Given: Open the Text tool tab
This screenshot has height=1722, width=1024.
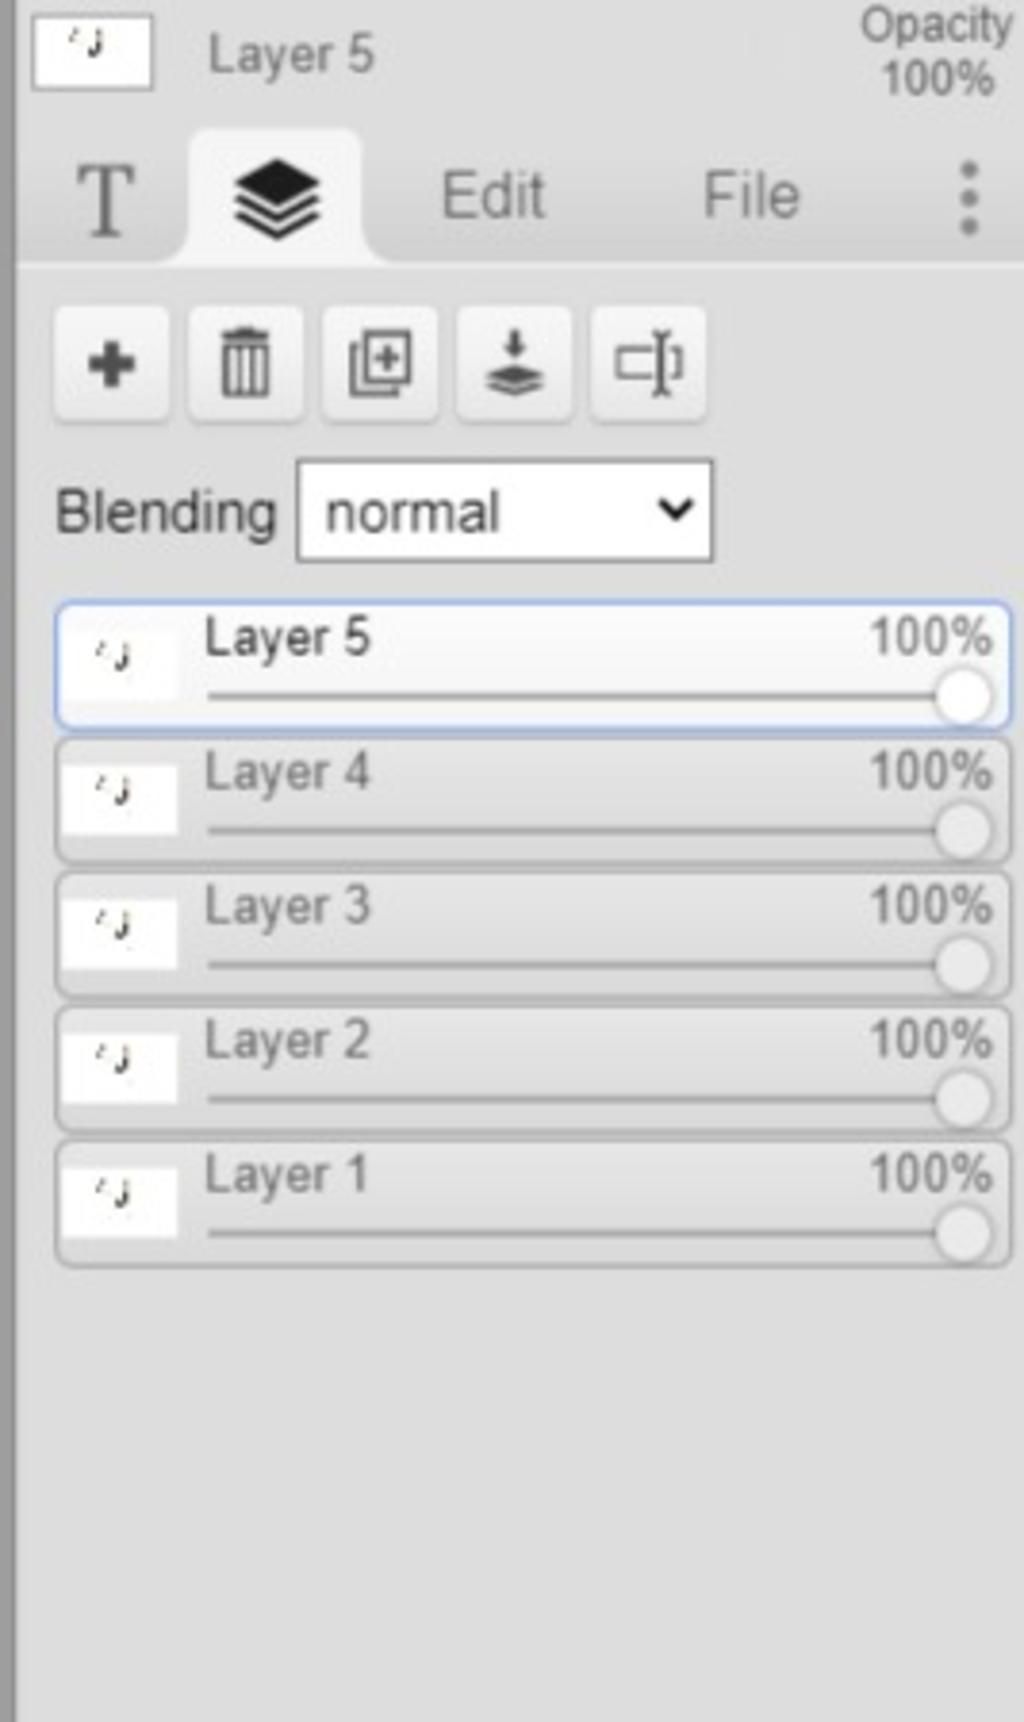Looking at the screenshot, I should tap(106, 199).
